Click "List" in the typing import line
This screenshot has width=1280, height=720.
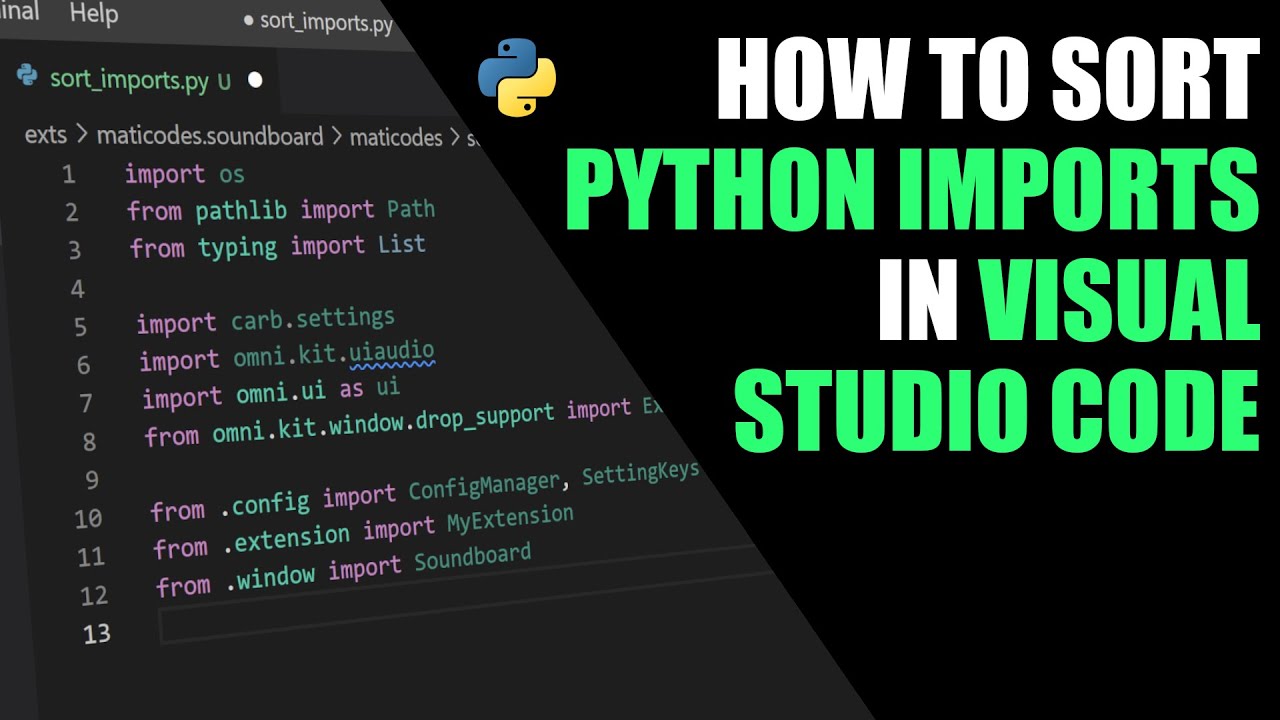(401, 245)
